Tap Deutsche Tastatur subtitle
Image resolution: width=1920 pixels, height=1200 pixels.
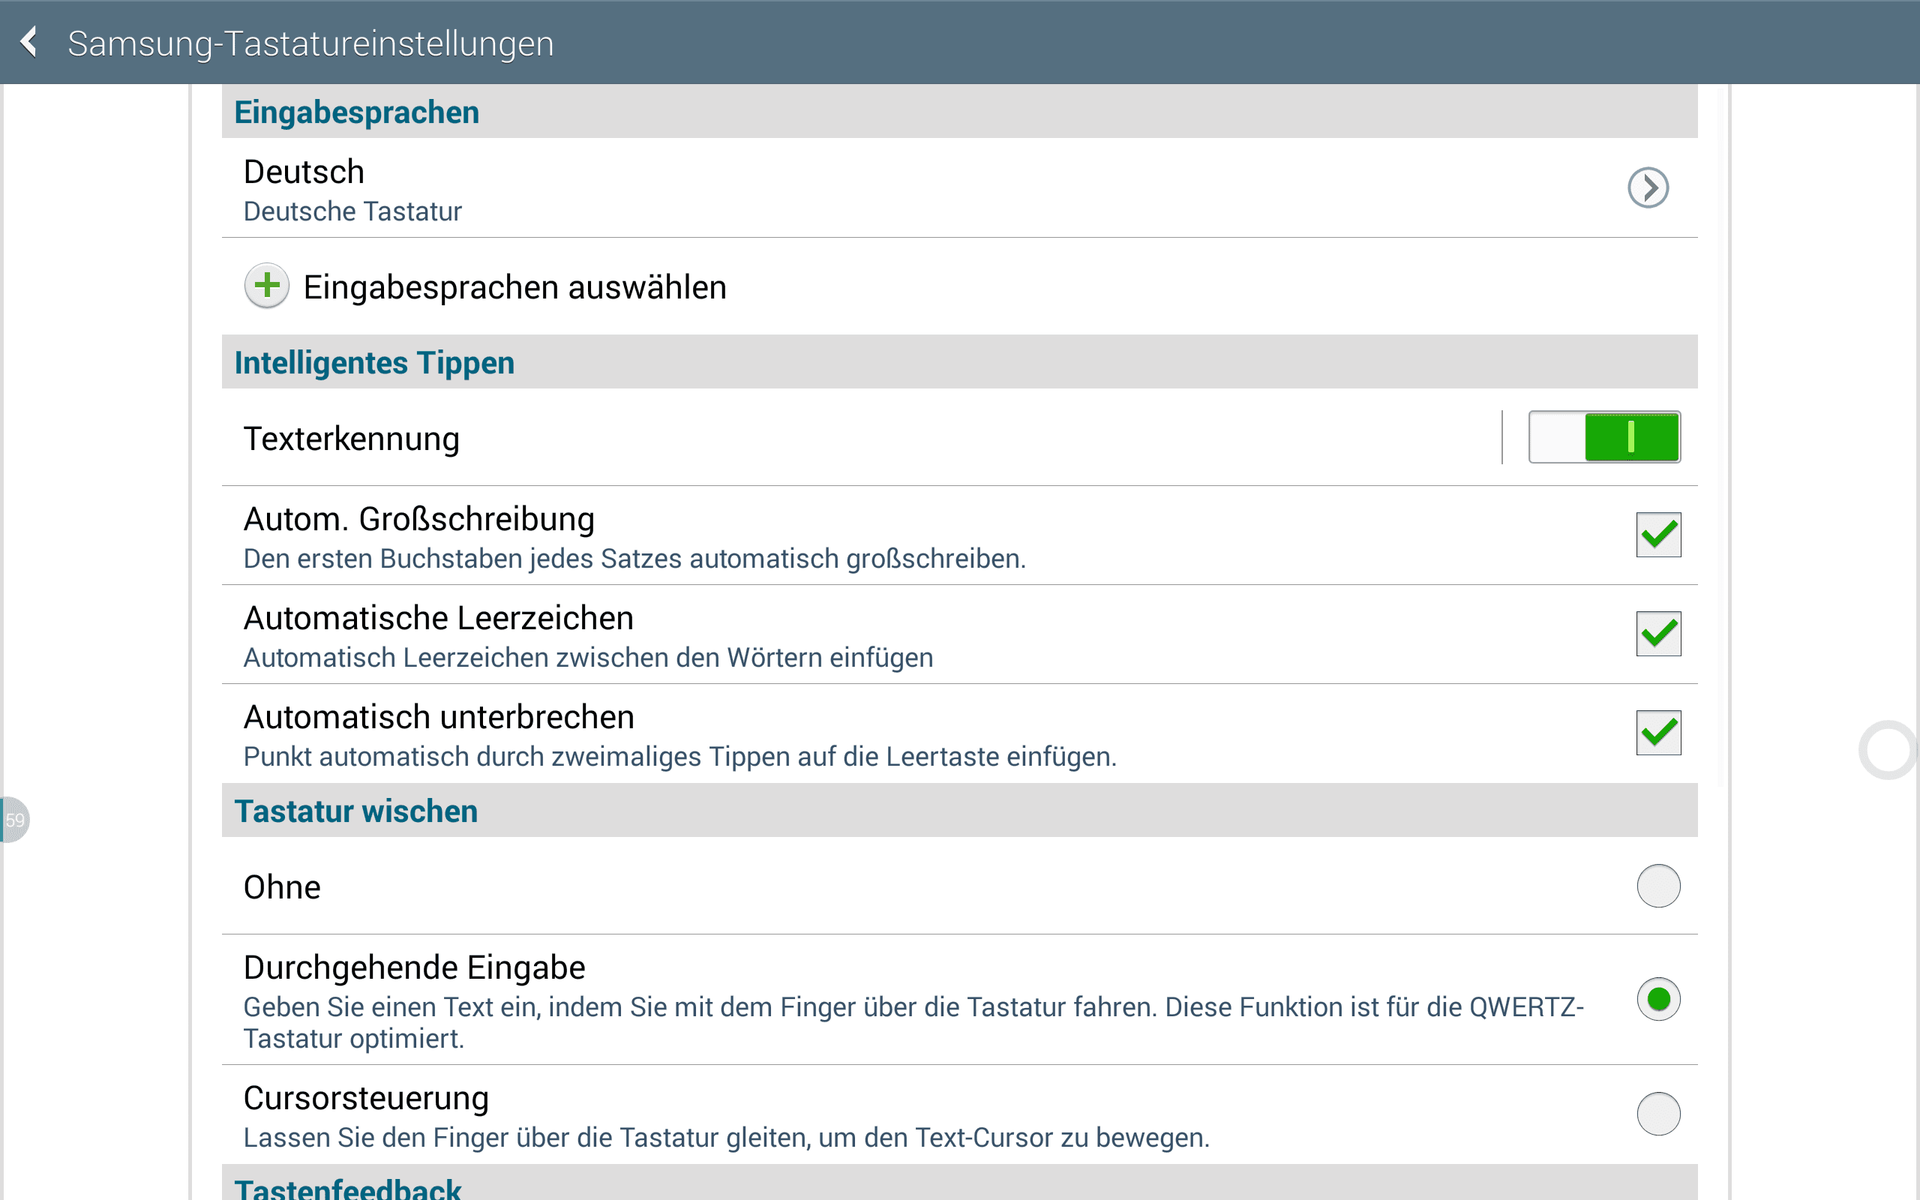tap(352, 212)
